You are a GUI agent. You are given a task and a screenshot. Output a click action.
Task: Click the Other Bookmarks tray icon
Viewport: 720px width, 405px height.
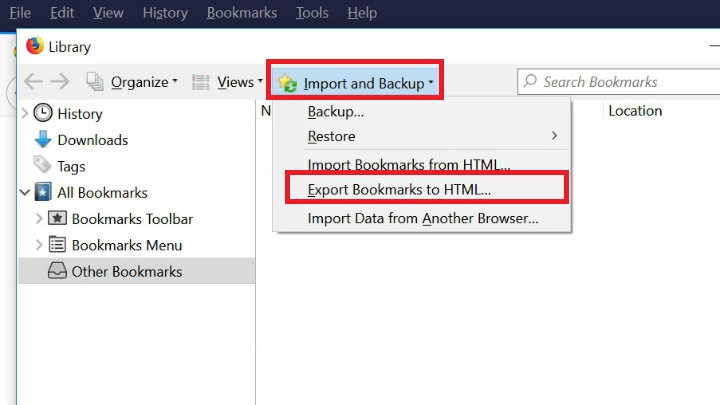[x=57, y=270]
